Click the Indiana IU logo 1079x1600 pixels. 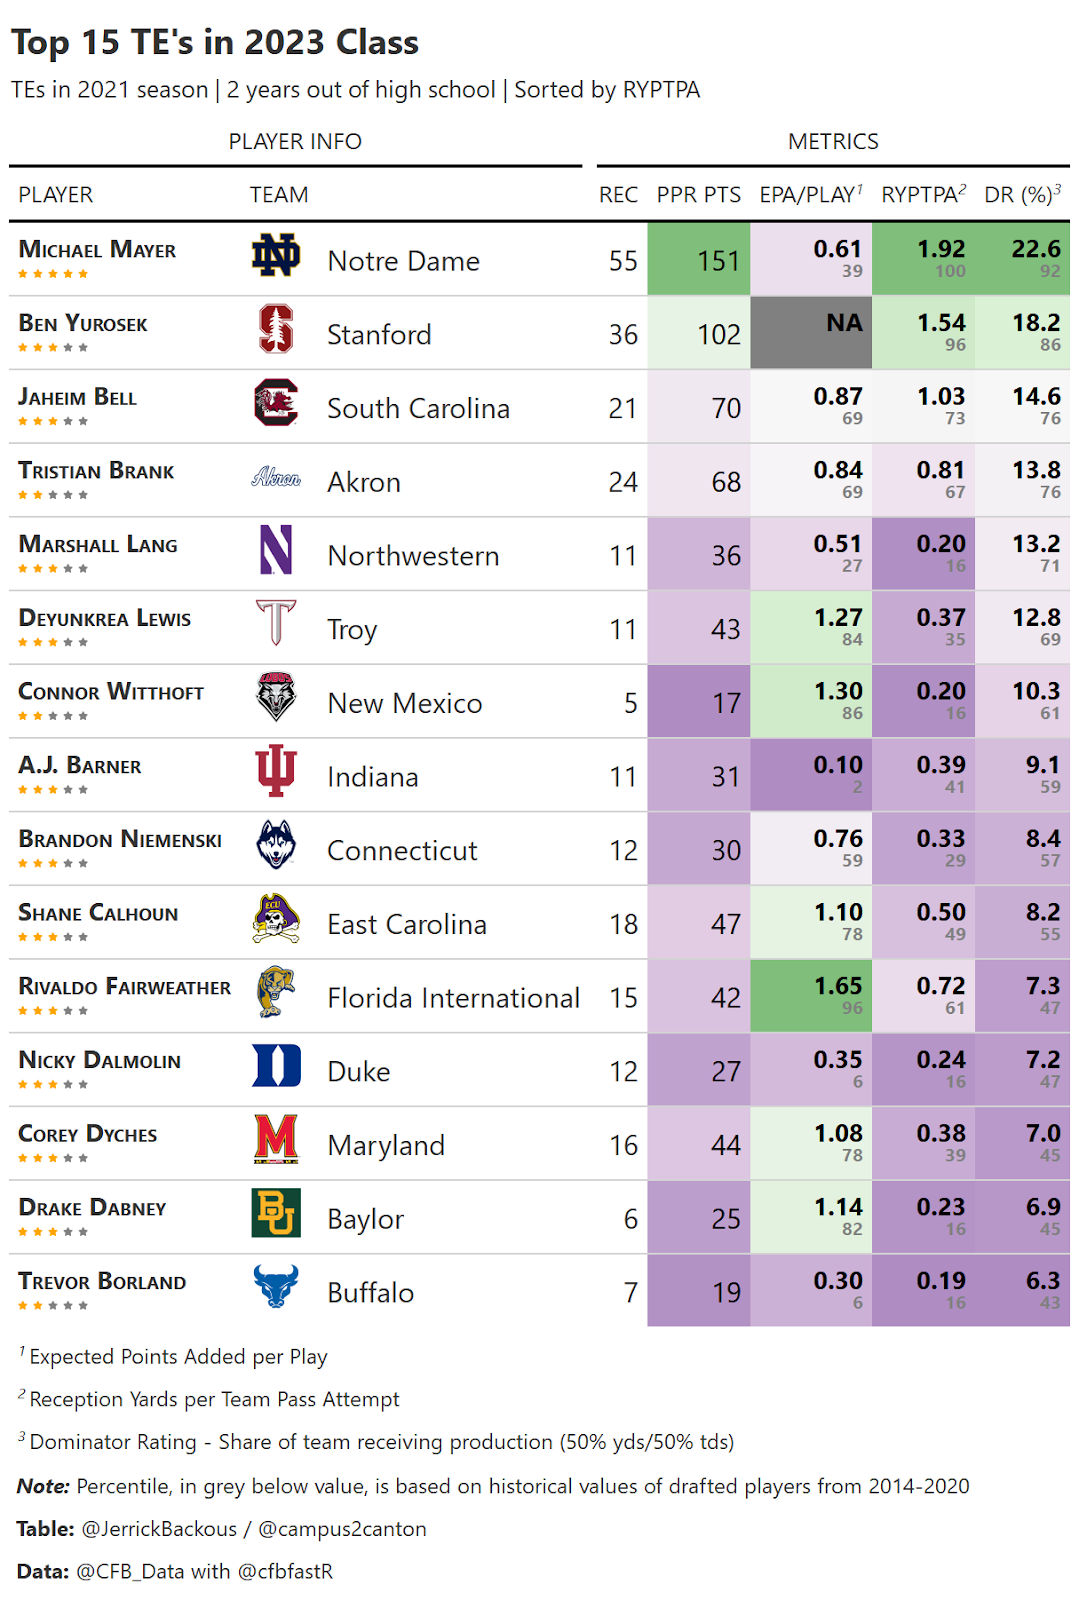click(x=275, y=771)
